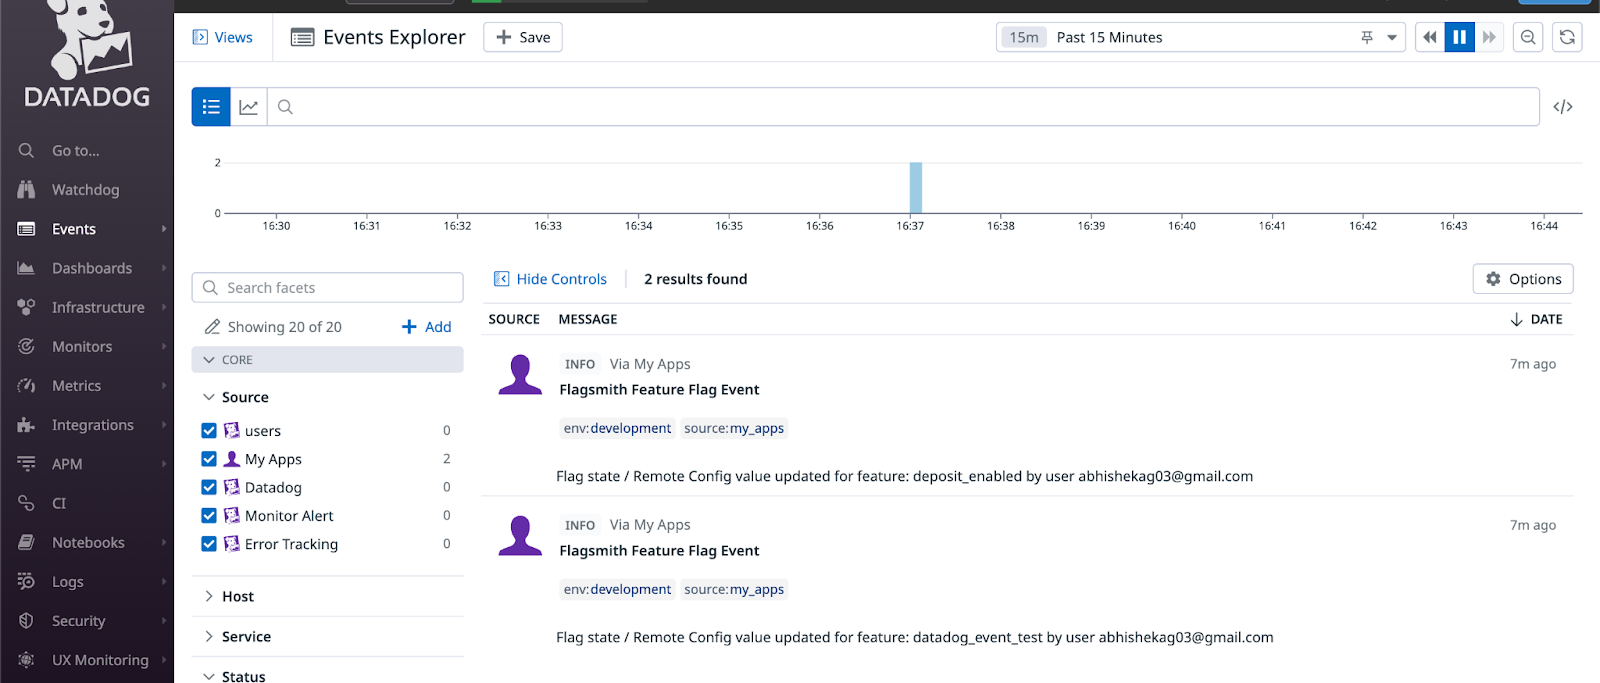Click Hide Controls

(550, 279)
